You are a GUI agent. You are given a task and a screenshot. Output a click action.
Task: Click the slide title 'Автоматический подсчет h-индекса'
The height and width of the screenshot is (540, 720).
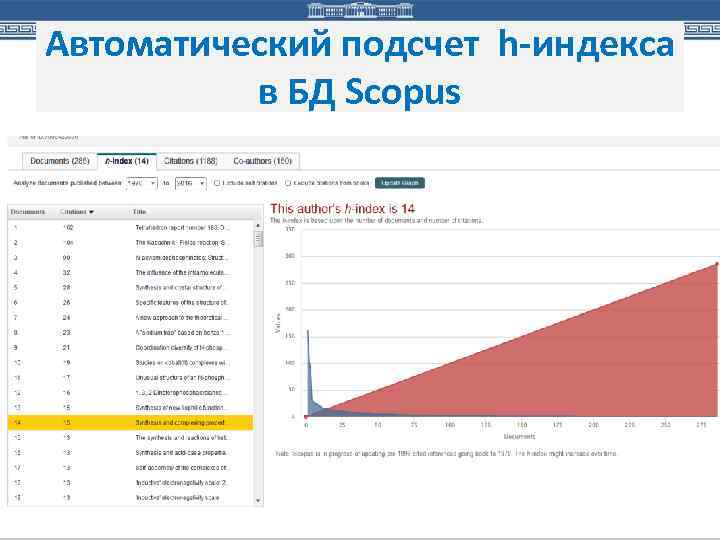[360, 44]
